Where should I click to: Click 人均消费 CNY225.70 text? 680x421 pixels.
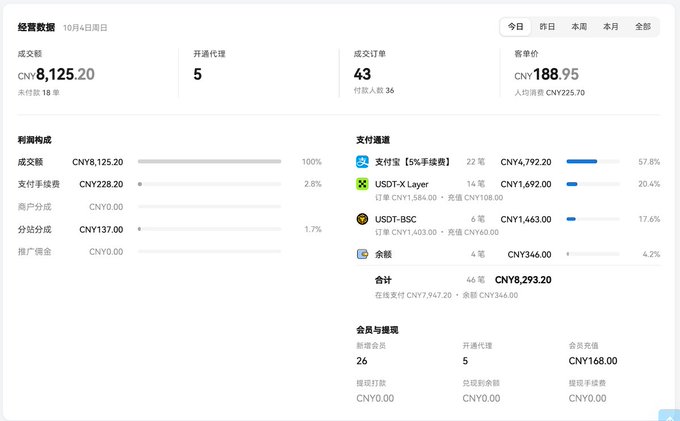(549, 93)
